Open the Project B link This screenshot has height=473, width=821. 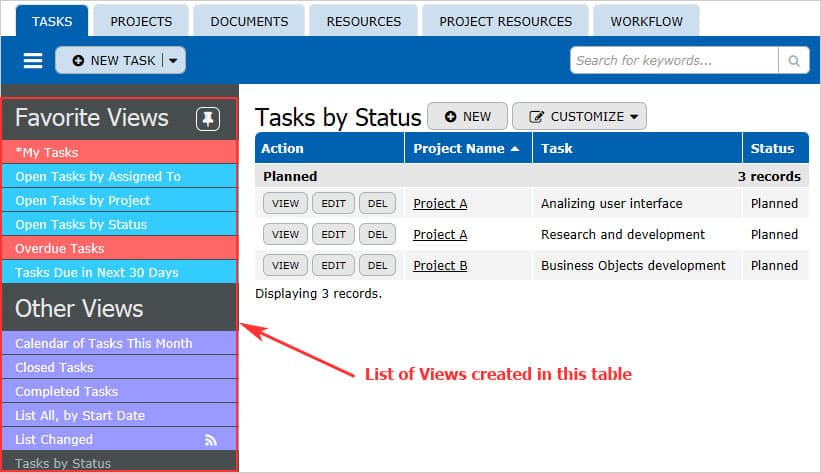440,265
